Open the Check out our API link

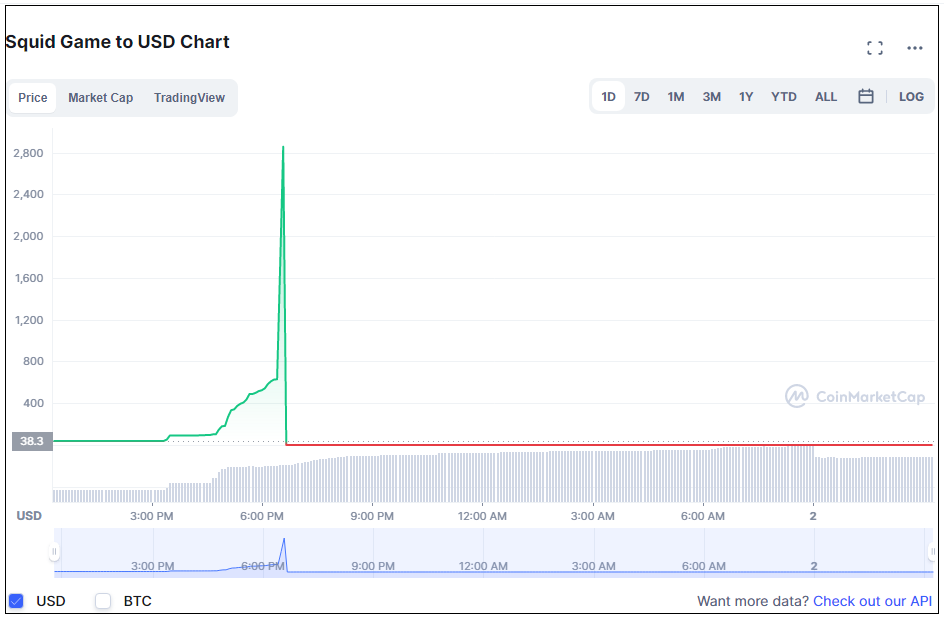(x=872, y=601)
